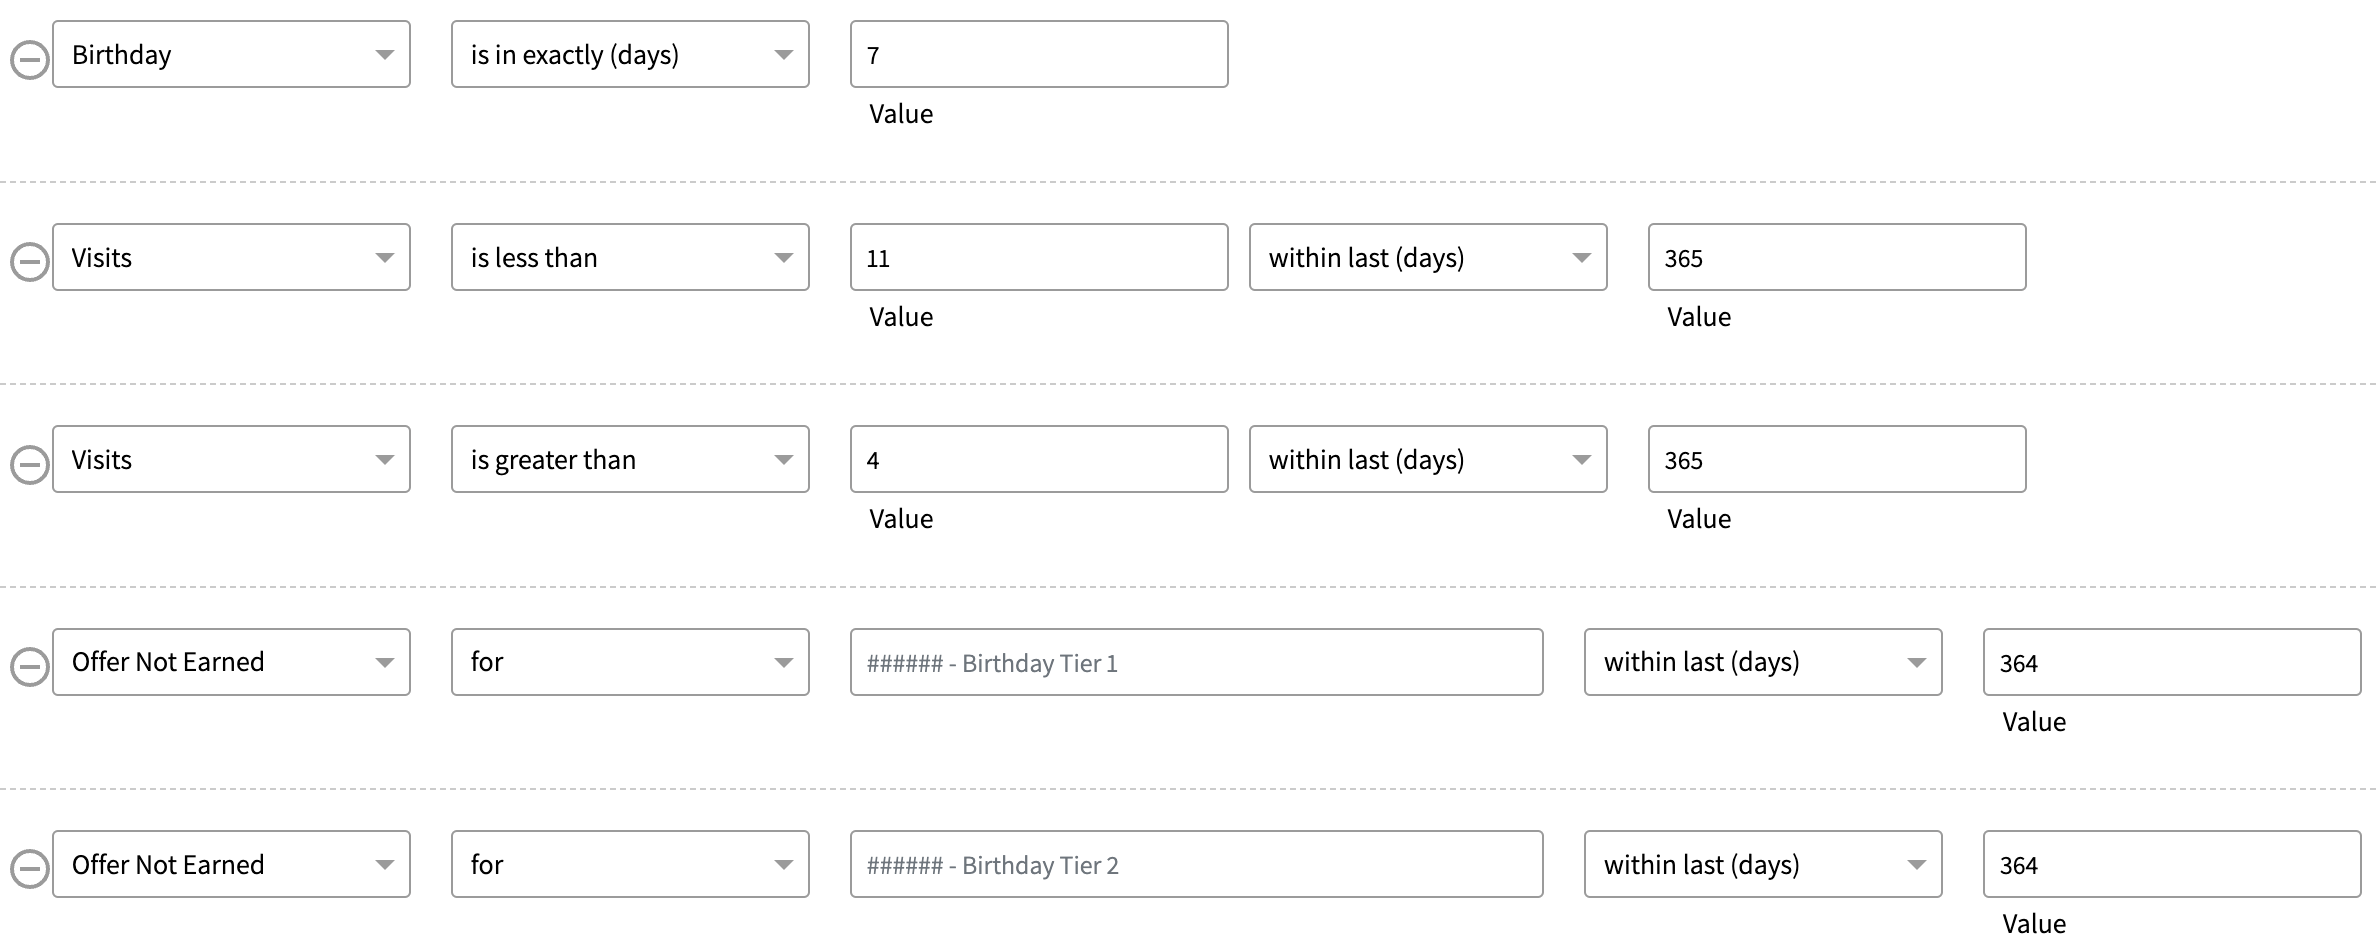Click the 365 days field for Visits less than
Screen dimensions: 2376x950
[x=1837, y=257]
